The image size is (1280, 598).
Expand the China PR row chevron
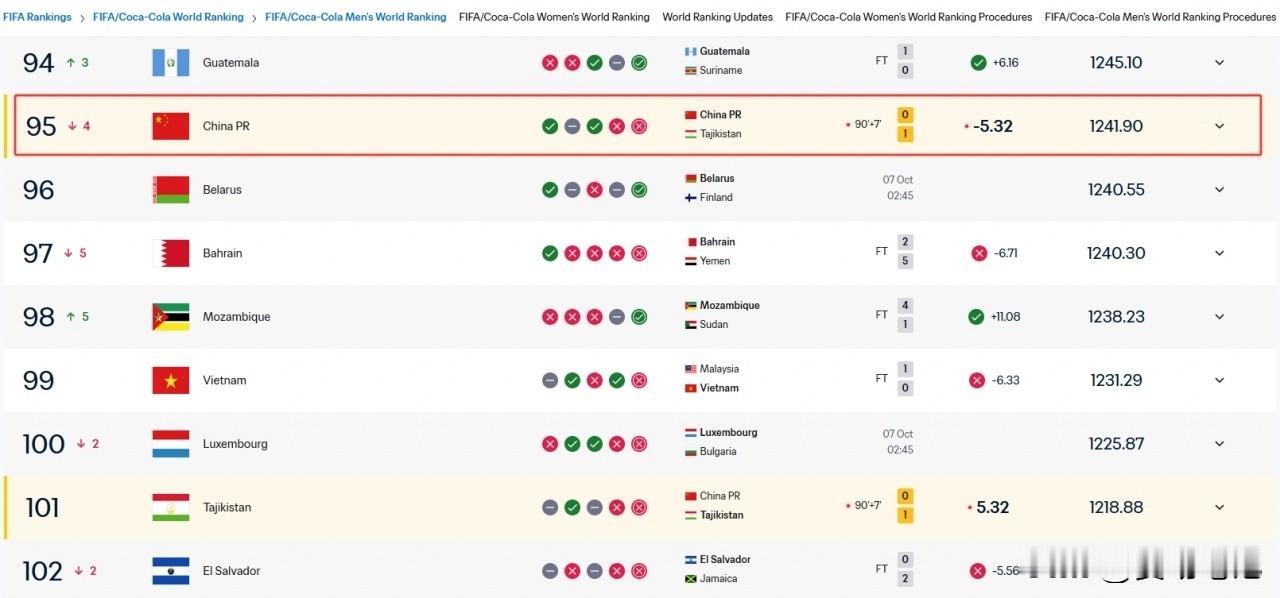1219,126
